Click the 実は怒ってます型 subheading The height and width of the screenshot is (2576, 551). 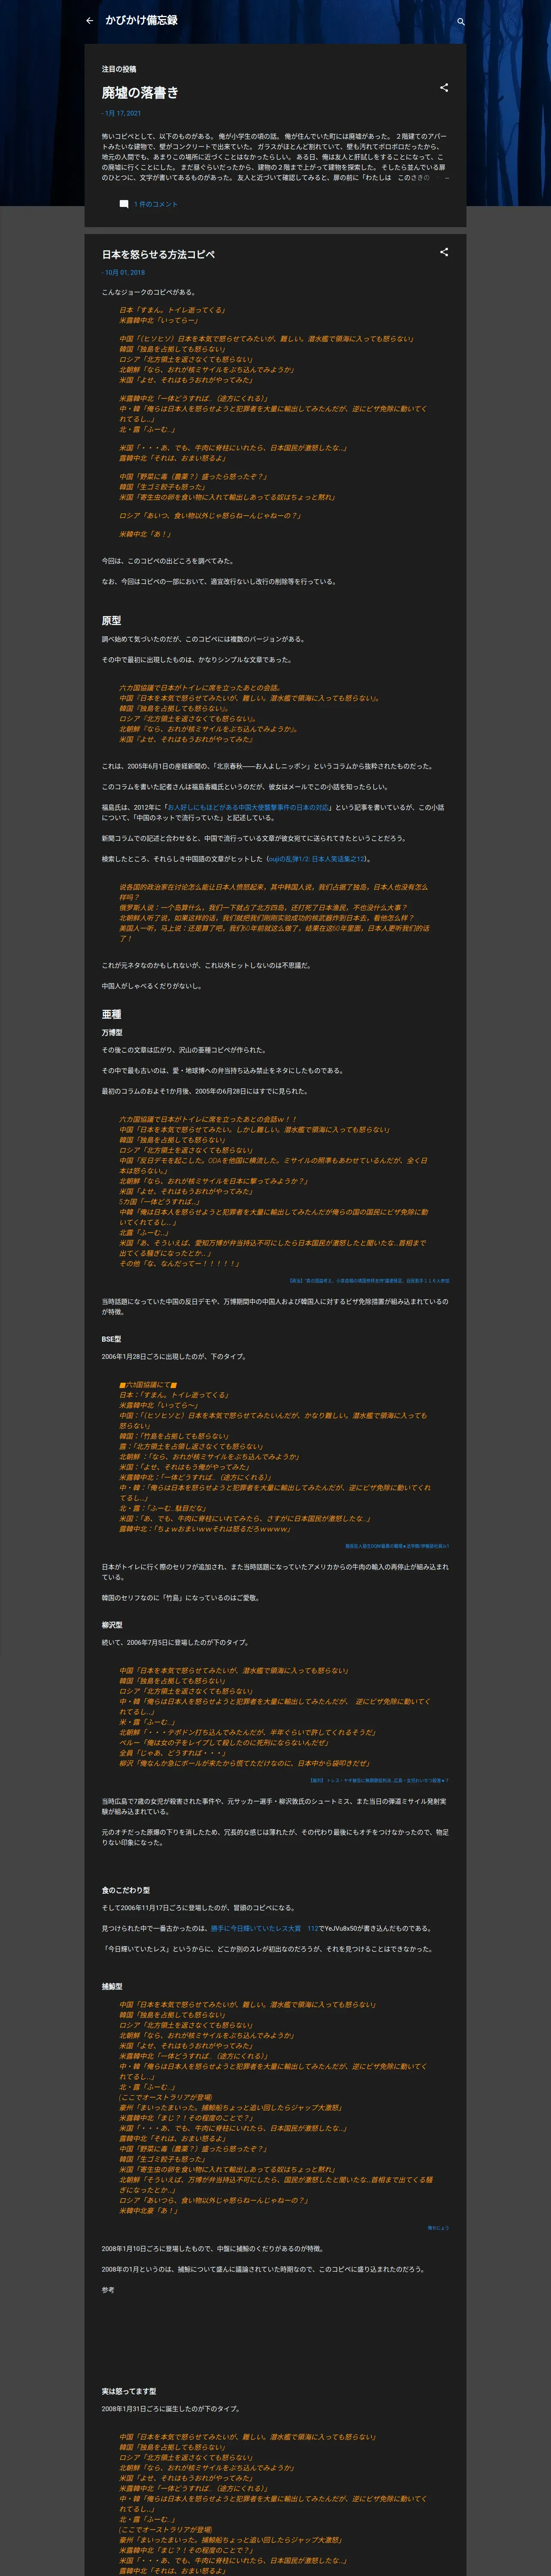click(129, 2391)
